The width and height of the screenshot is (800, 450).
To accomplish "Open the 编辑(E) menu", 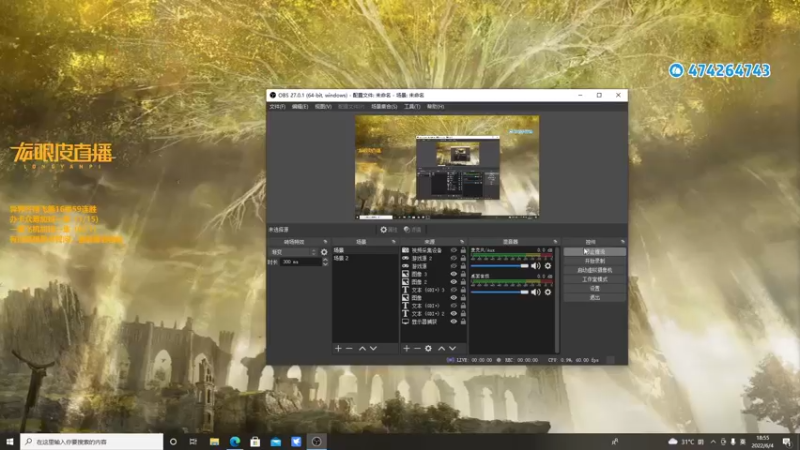I will coord(300,107).
